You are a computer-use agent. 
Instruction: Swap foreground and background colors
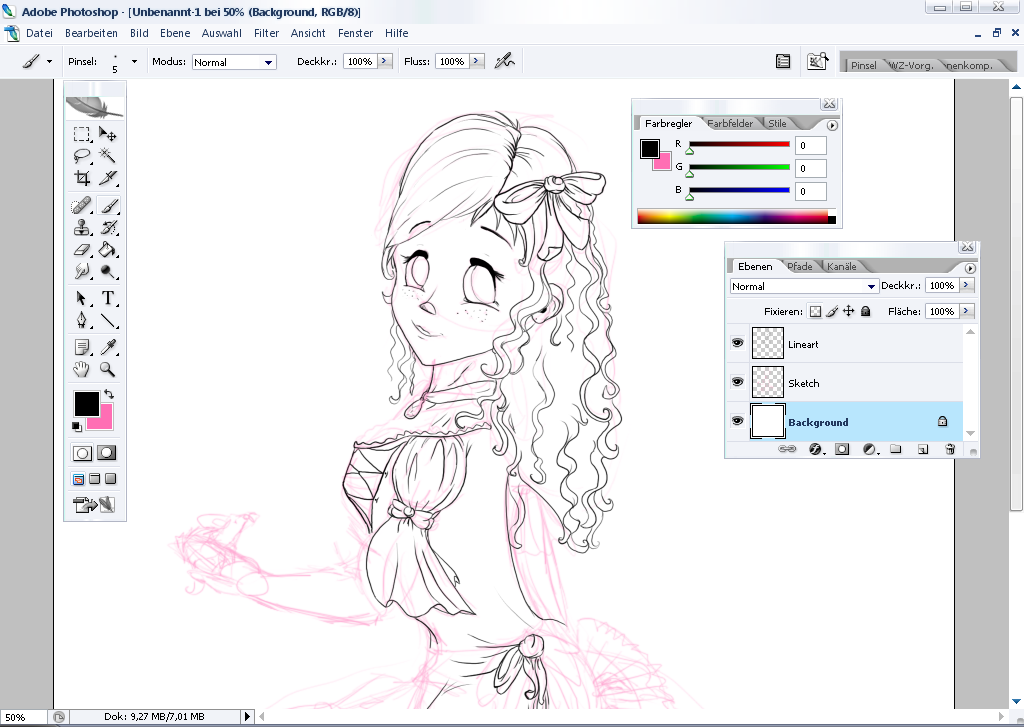[x=109, y=395]
